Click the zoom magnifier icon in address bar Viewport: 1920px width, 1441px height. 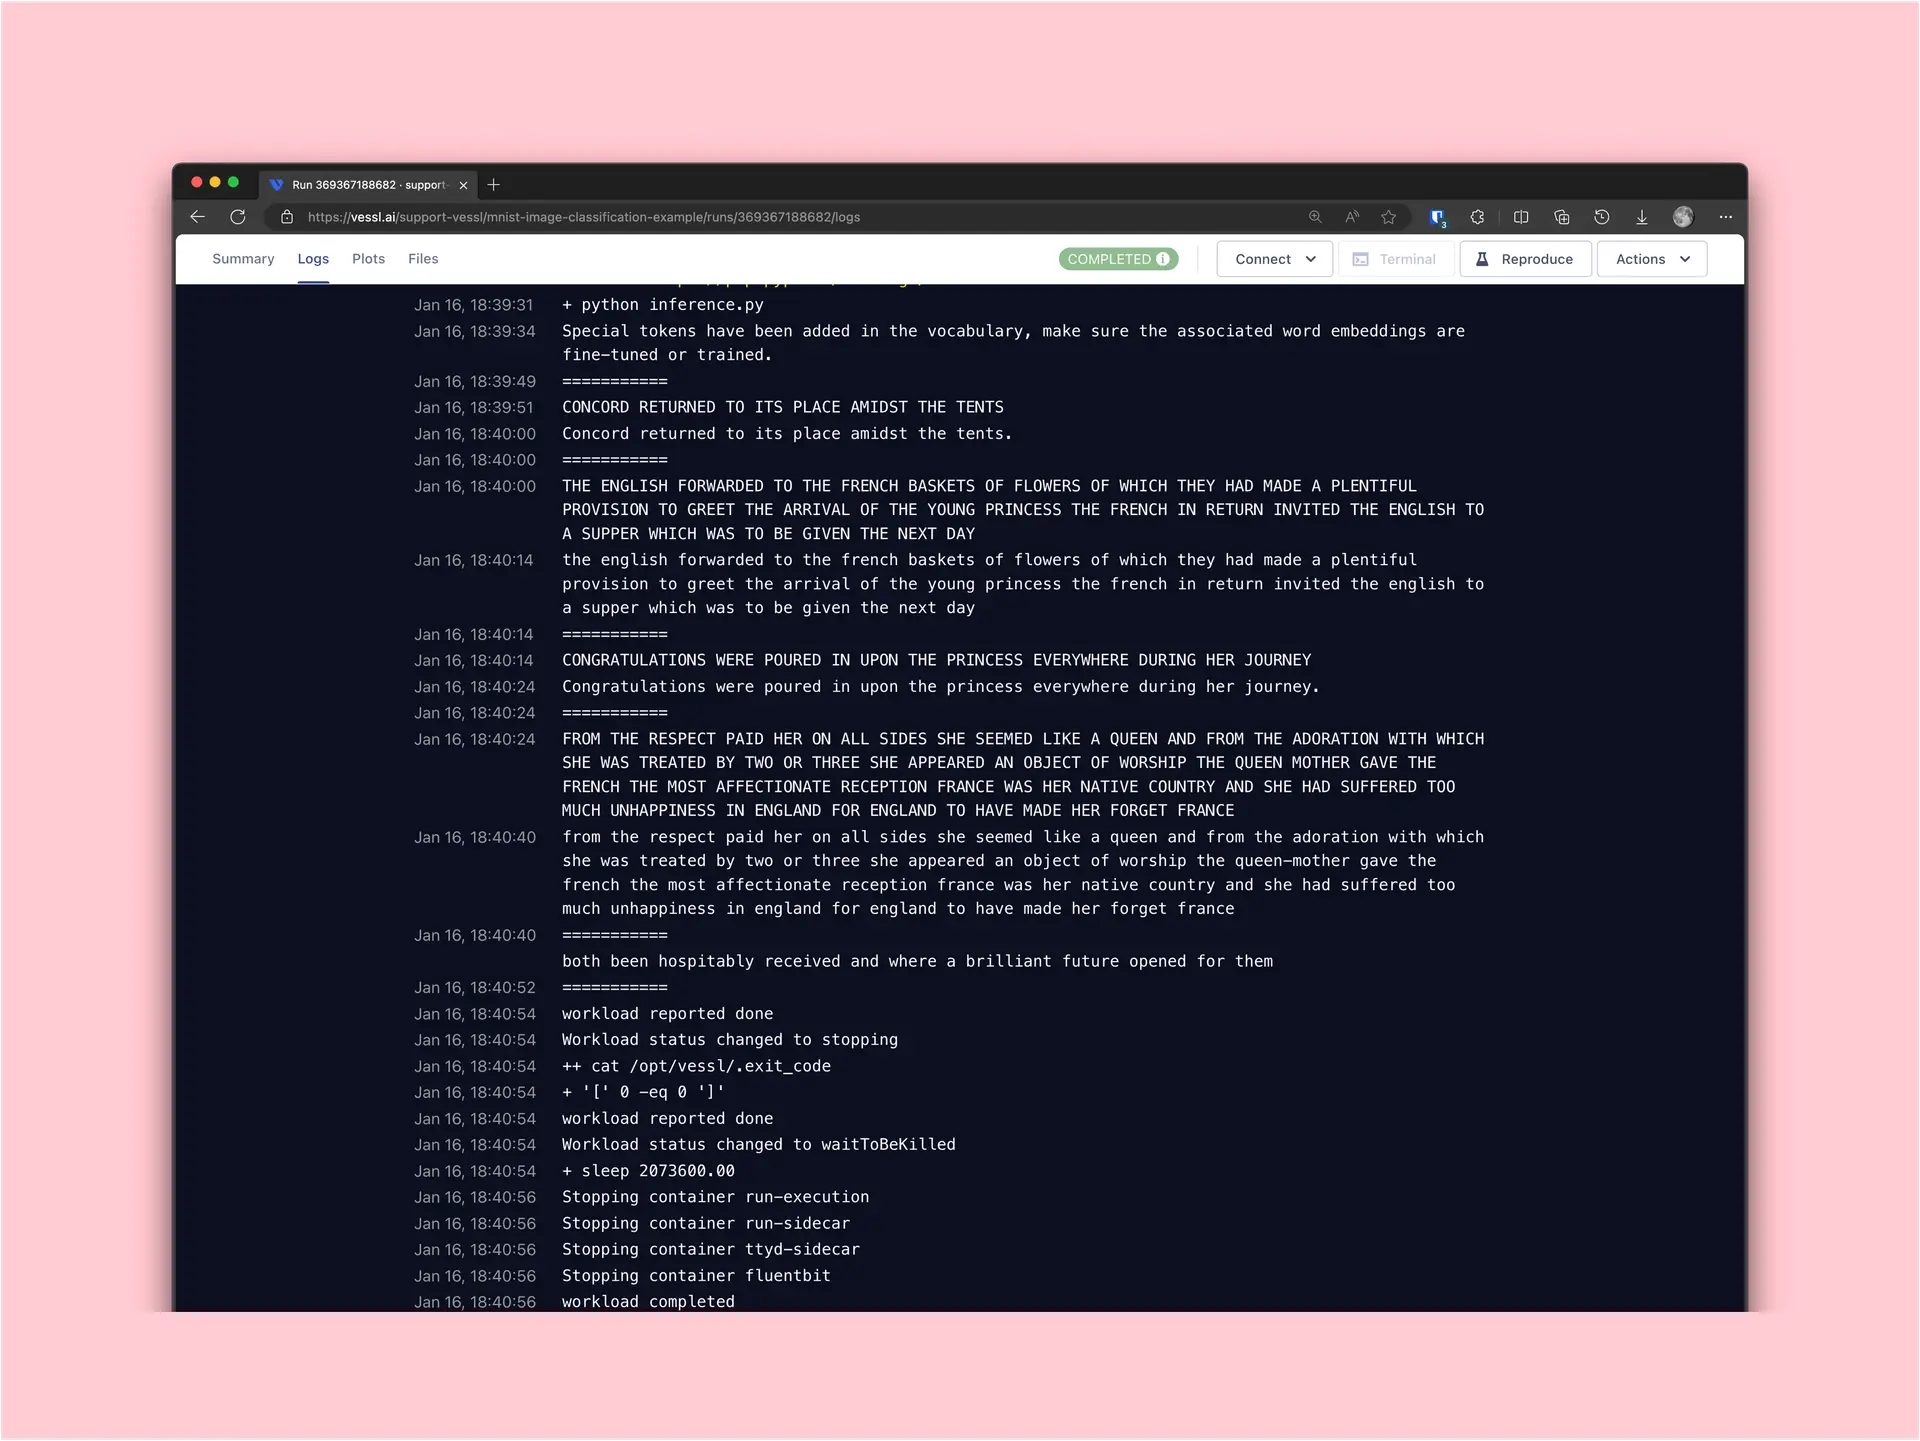pyautogui.click(x=1315, y=217)
